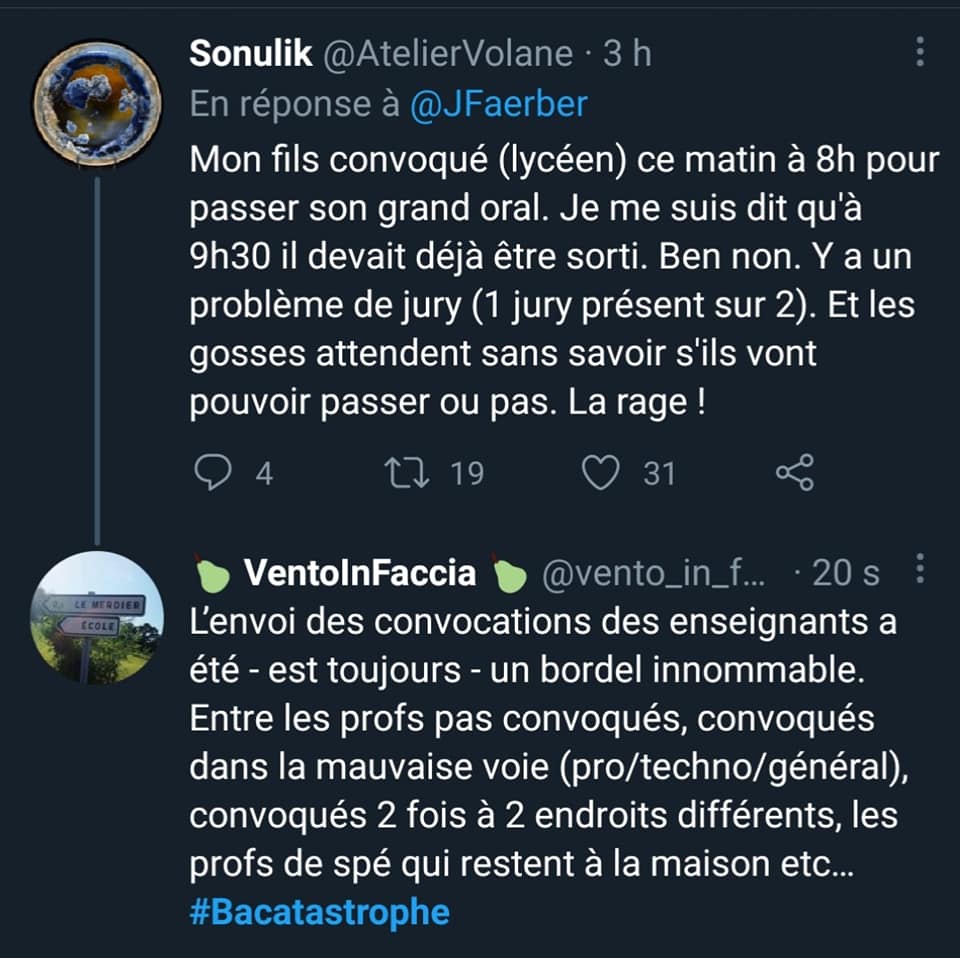960x958 pixels.
Task: Click the pear emoji before VentoInFaccia's name
Action: click(x=210, y=573)
